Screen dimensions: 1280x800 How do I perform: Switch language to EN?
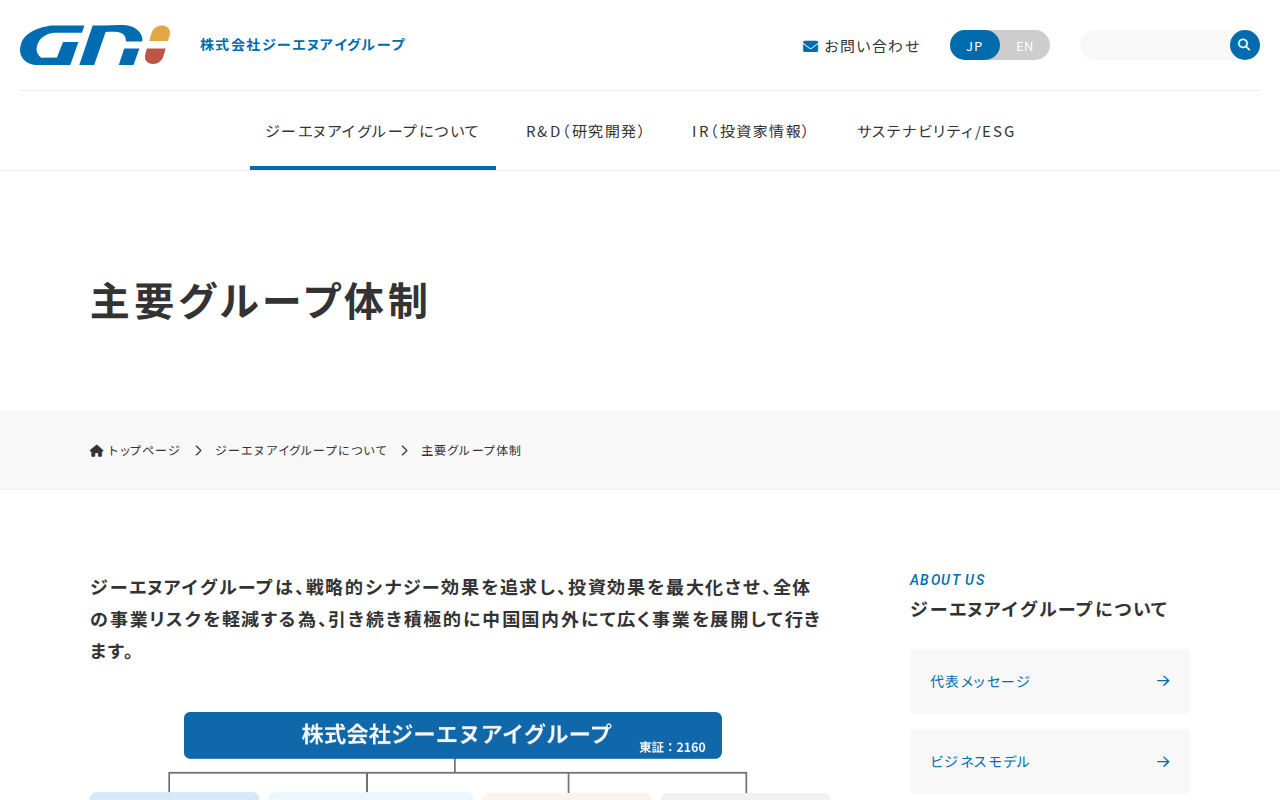[x=1025, y=45]
